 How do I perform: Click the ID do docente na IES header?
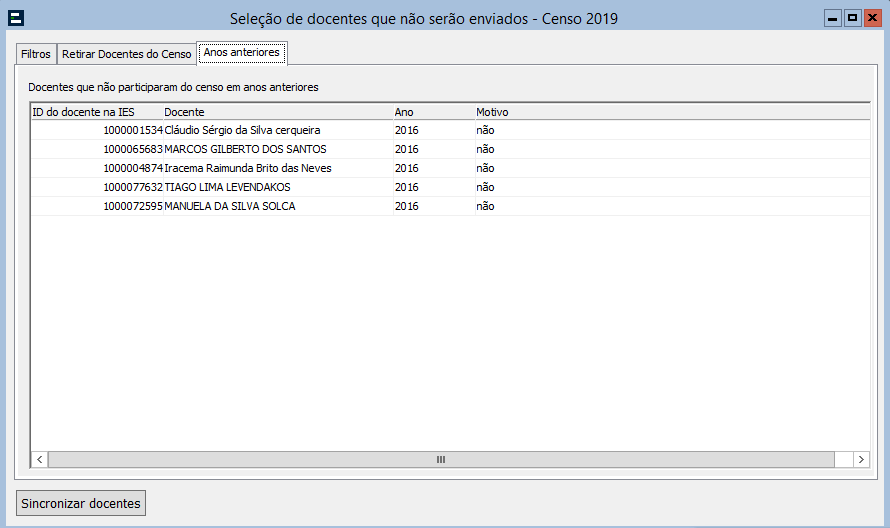84,112
